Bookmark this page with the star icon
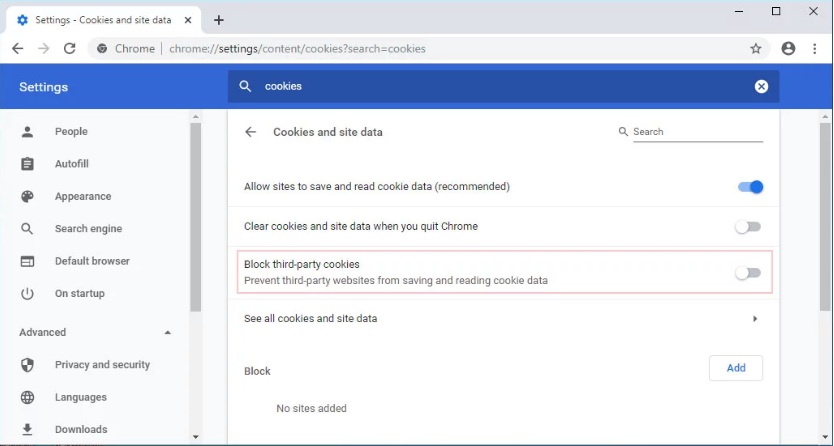Screen dimensions: 834x446 [756, 48]
